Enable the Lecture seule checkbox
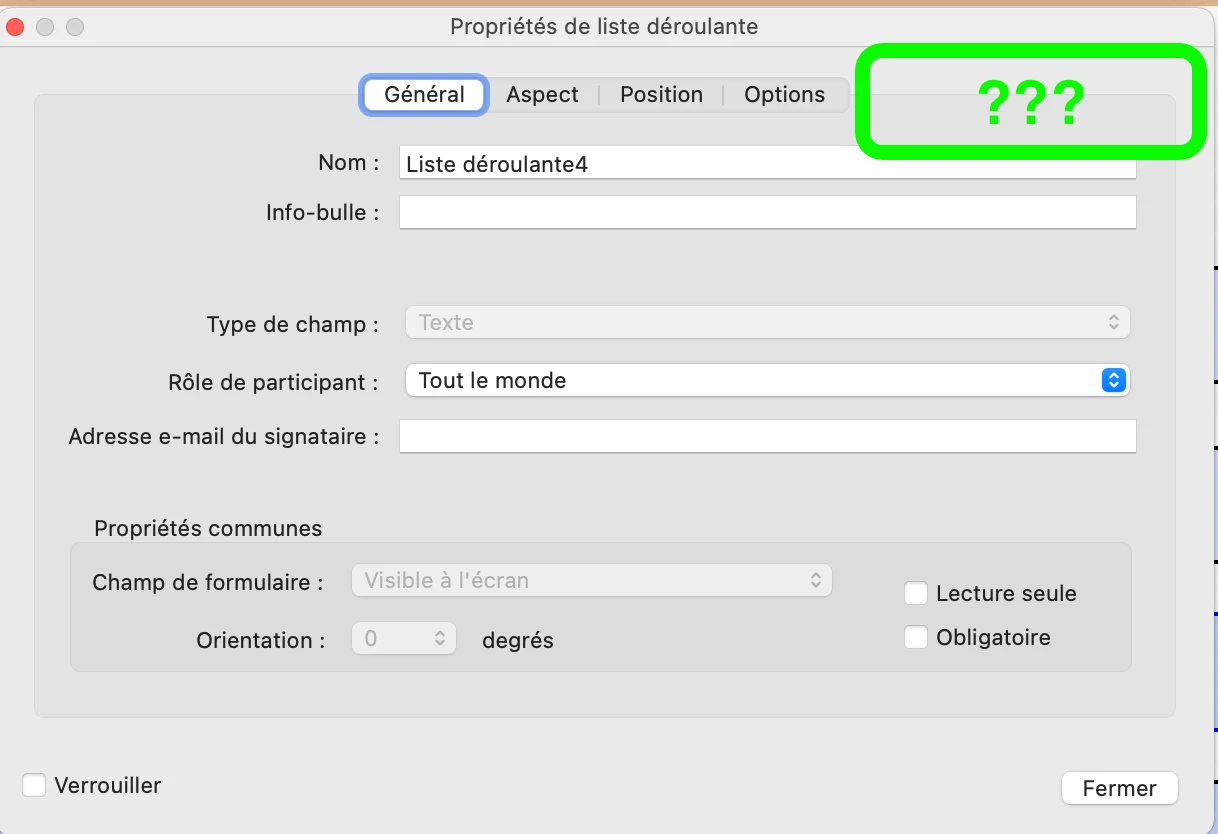1218x834 pixels. 916,593
